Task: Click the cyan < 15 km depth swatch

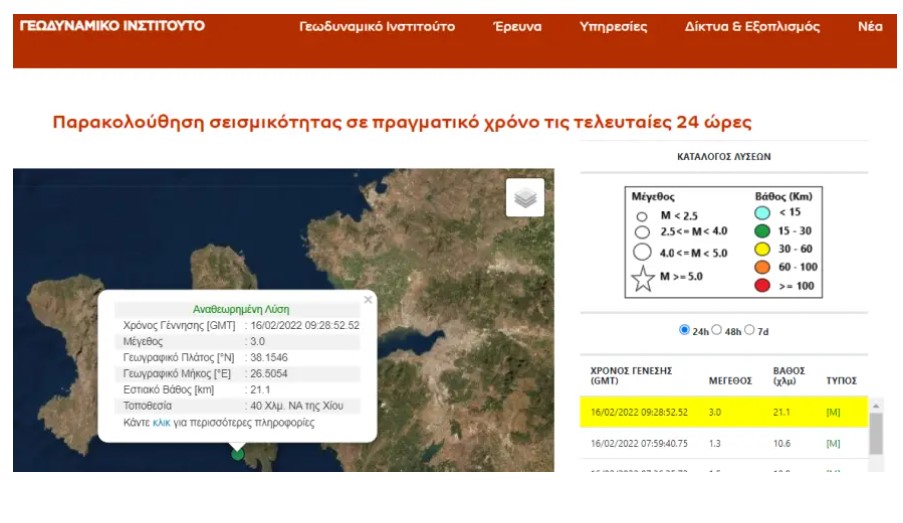Action: [762, 212]
